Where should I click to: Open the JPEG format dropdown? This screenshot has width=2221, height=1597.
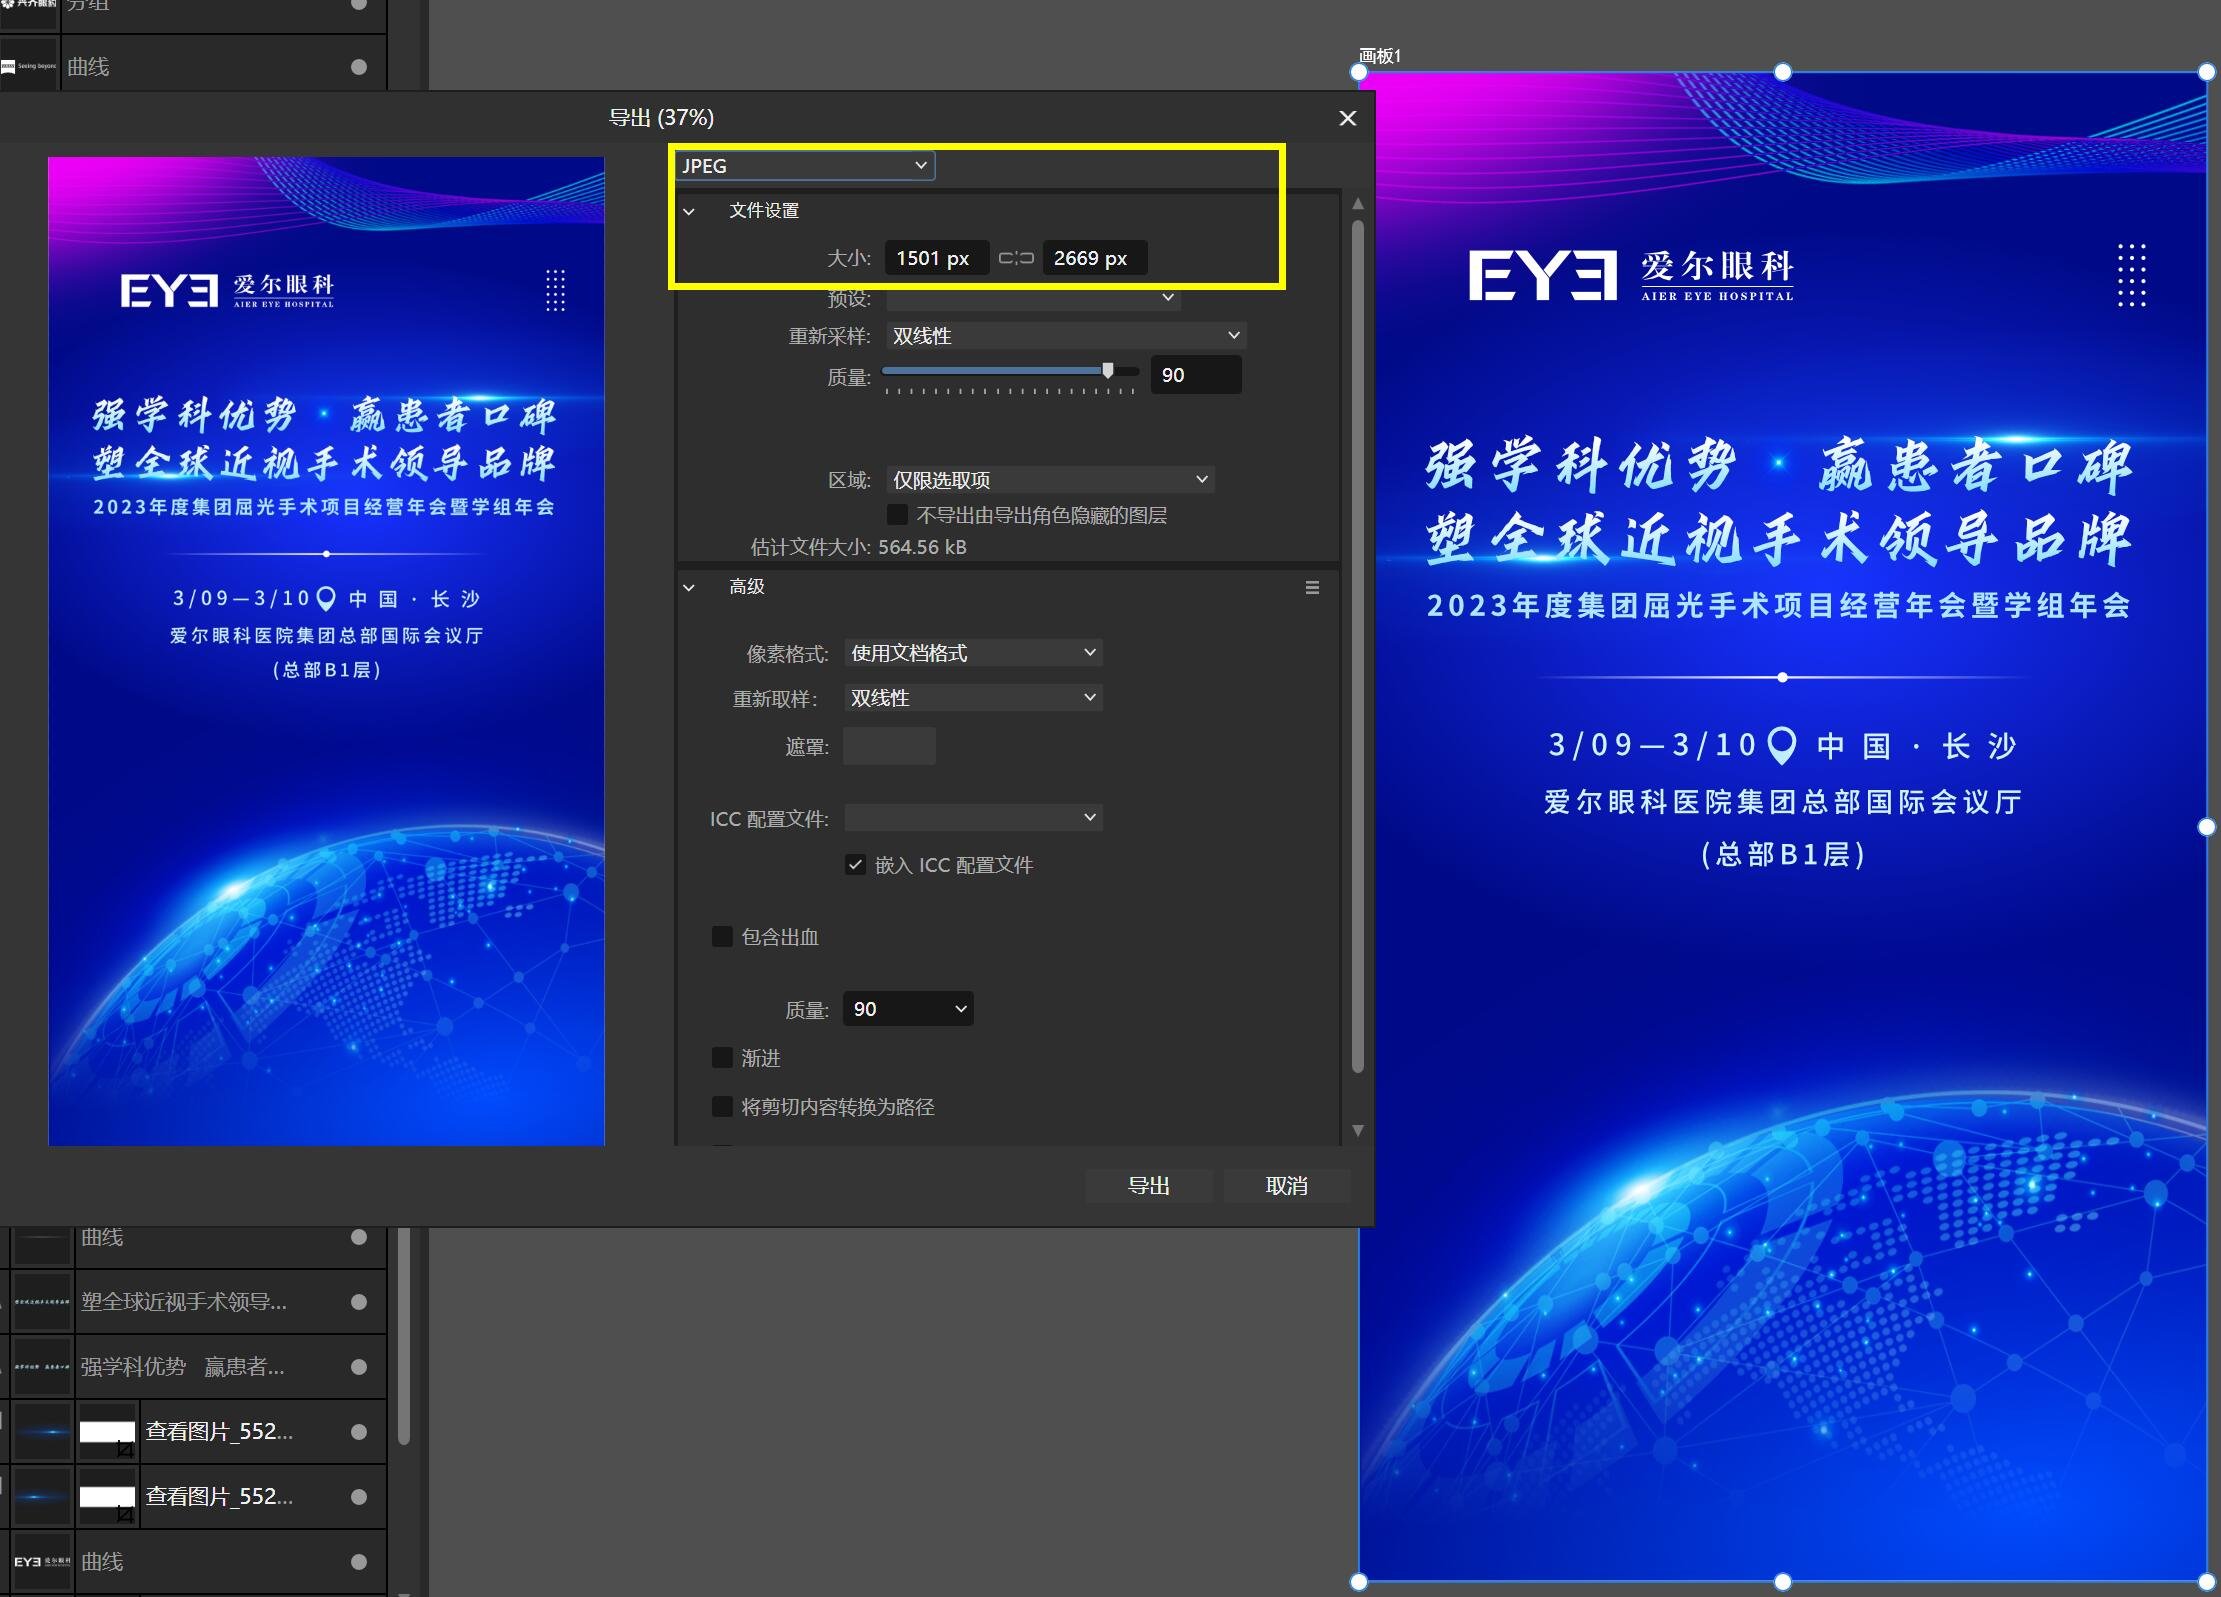pos(805,166)
